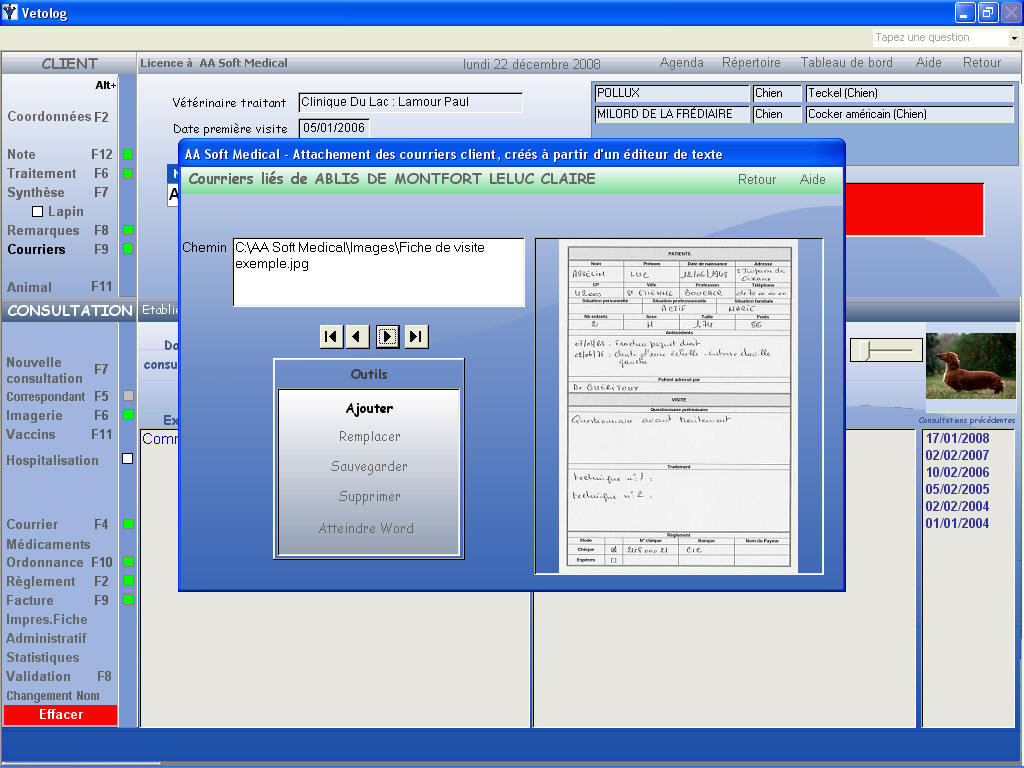Screen dimensions: 1024x768
Task: Open Synthèse F7 in sidebar
Action: click(57, 193)
